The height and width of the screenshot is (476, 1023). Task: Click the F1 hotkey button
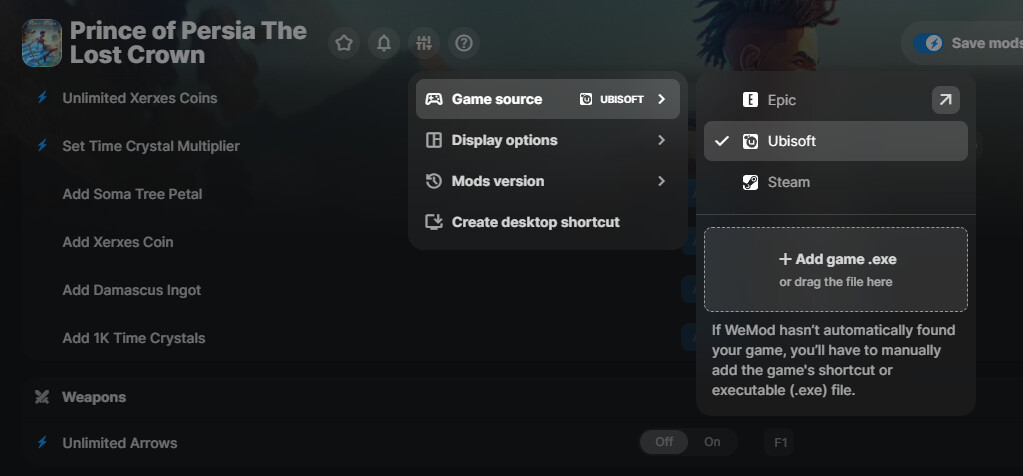(x=781, y=442)
